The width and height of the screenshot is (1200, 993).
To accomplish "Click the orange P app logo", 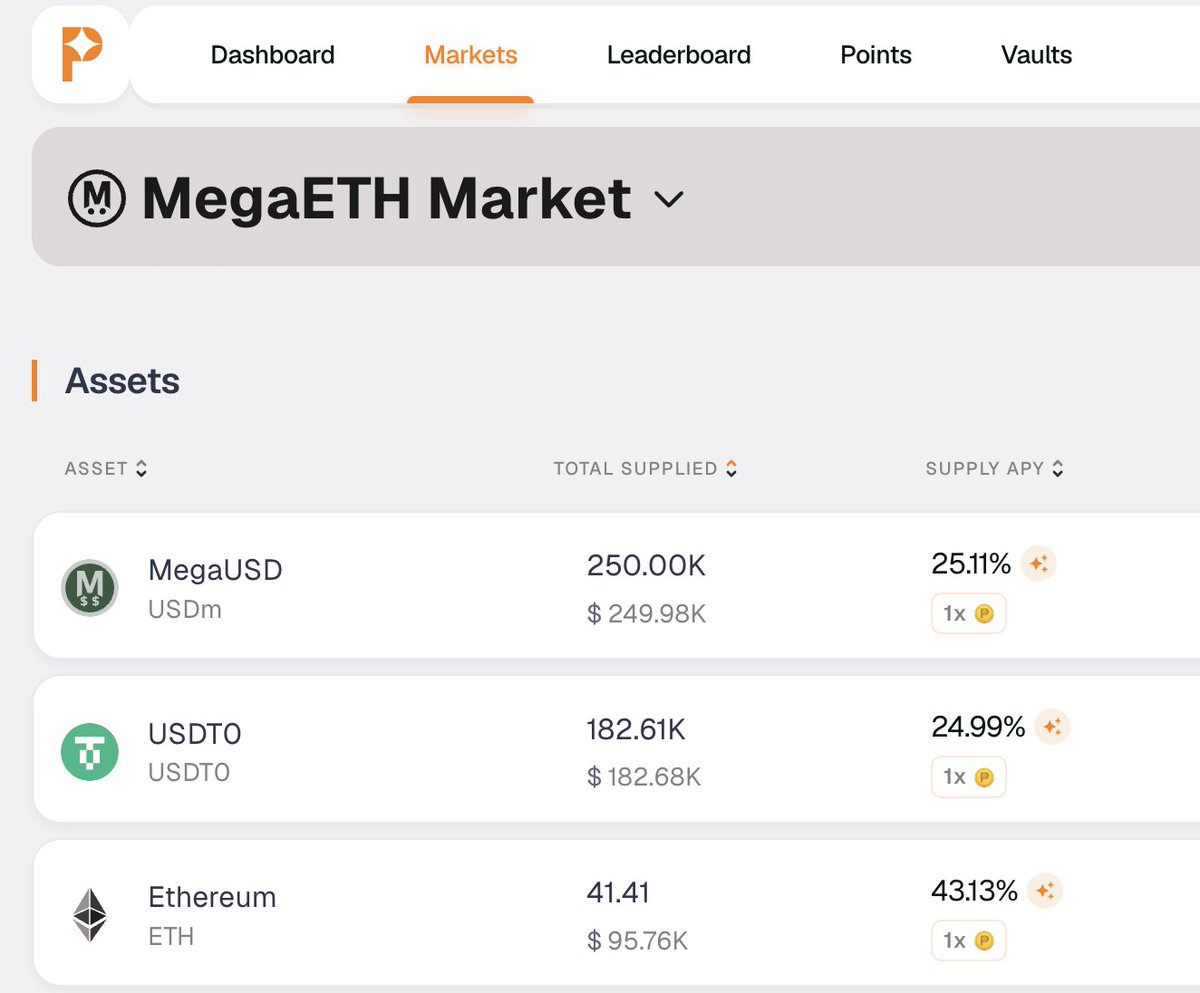I will pos(81,55).
